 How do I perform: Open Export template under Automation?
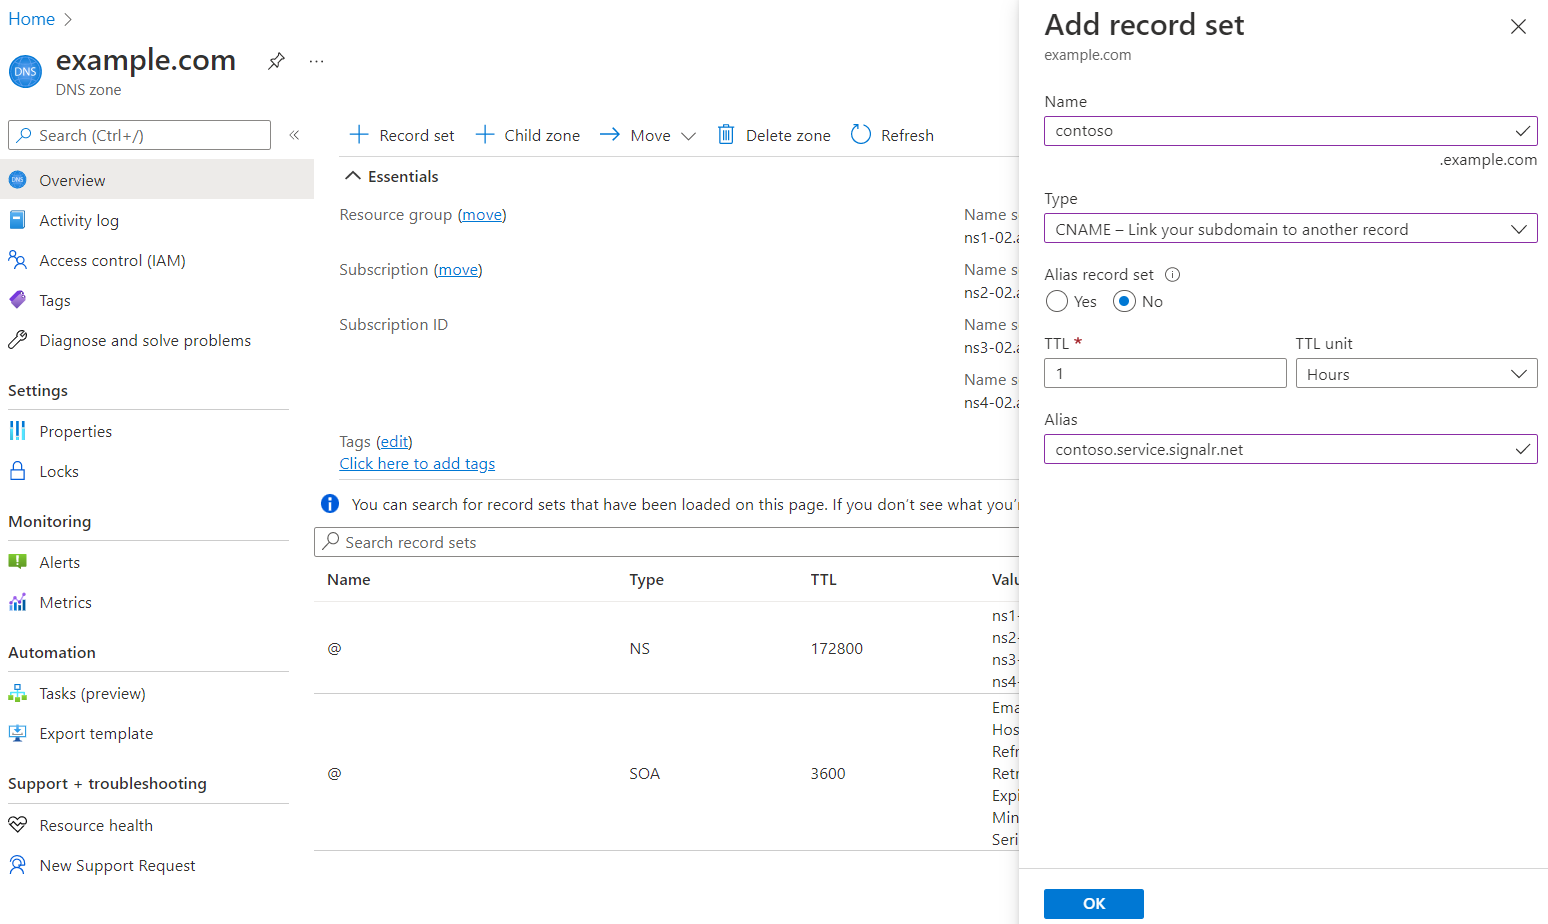(95, 733)
